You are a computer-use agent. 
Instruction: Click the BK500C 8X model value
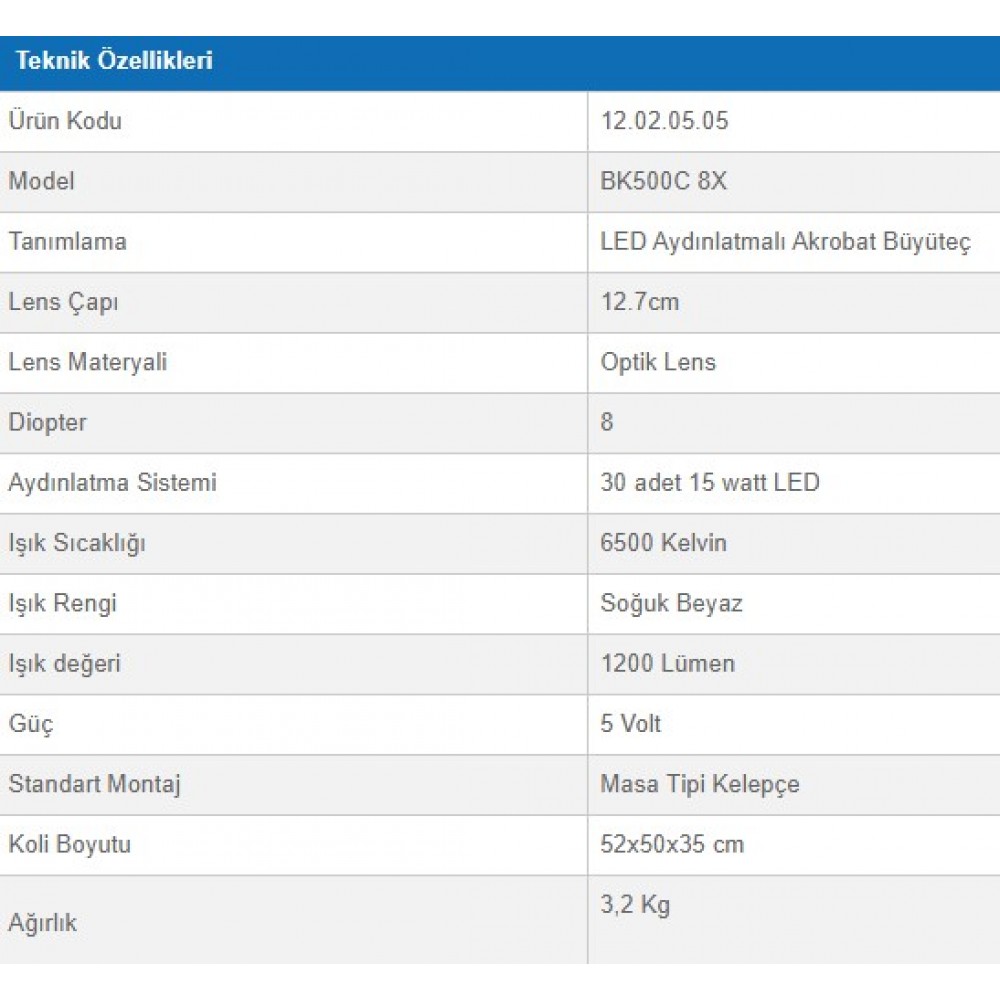click(663, 181)
